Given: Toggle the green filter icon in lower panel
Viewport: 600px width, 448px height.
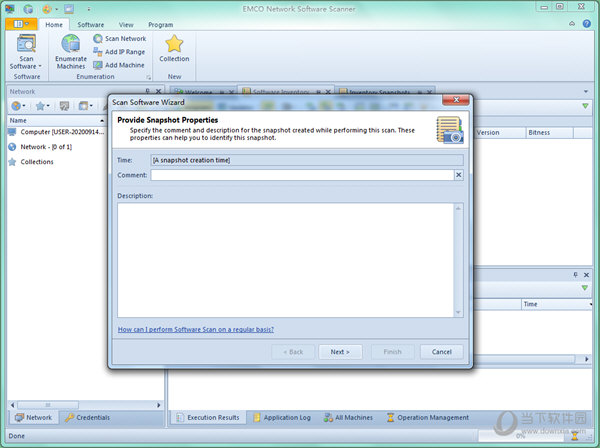Looking at the screenshot, I should pos(585,288).
